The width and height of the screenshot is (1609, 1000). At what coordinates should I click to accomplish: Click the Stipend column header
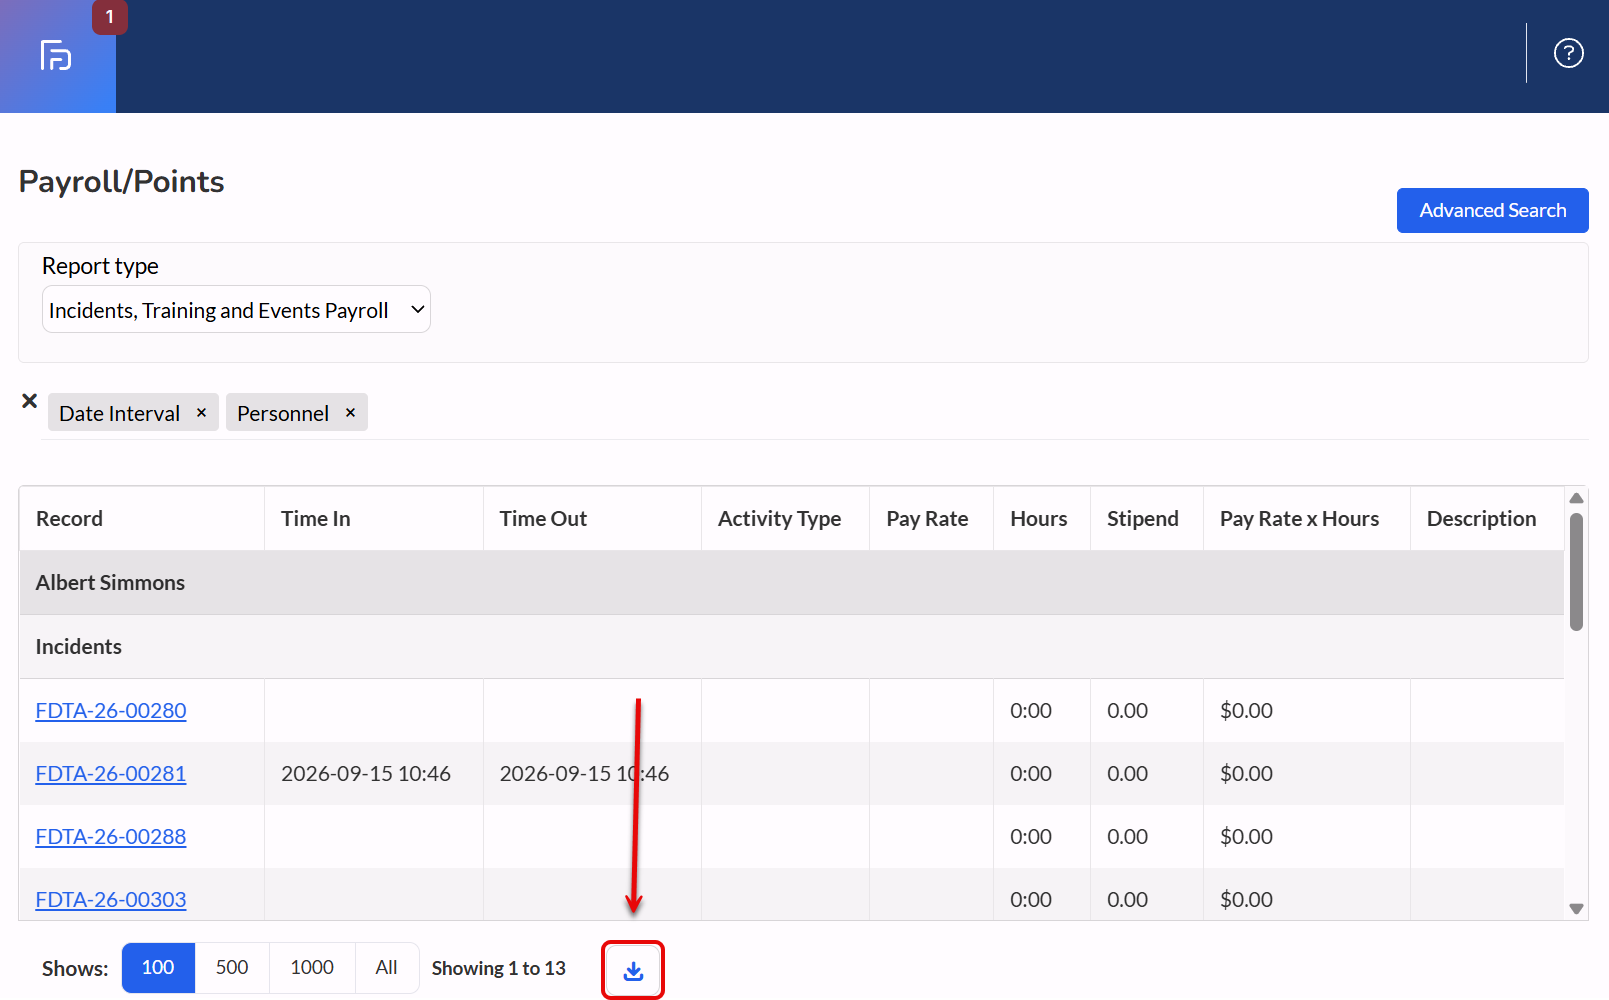1147,518
